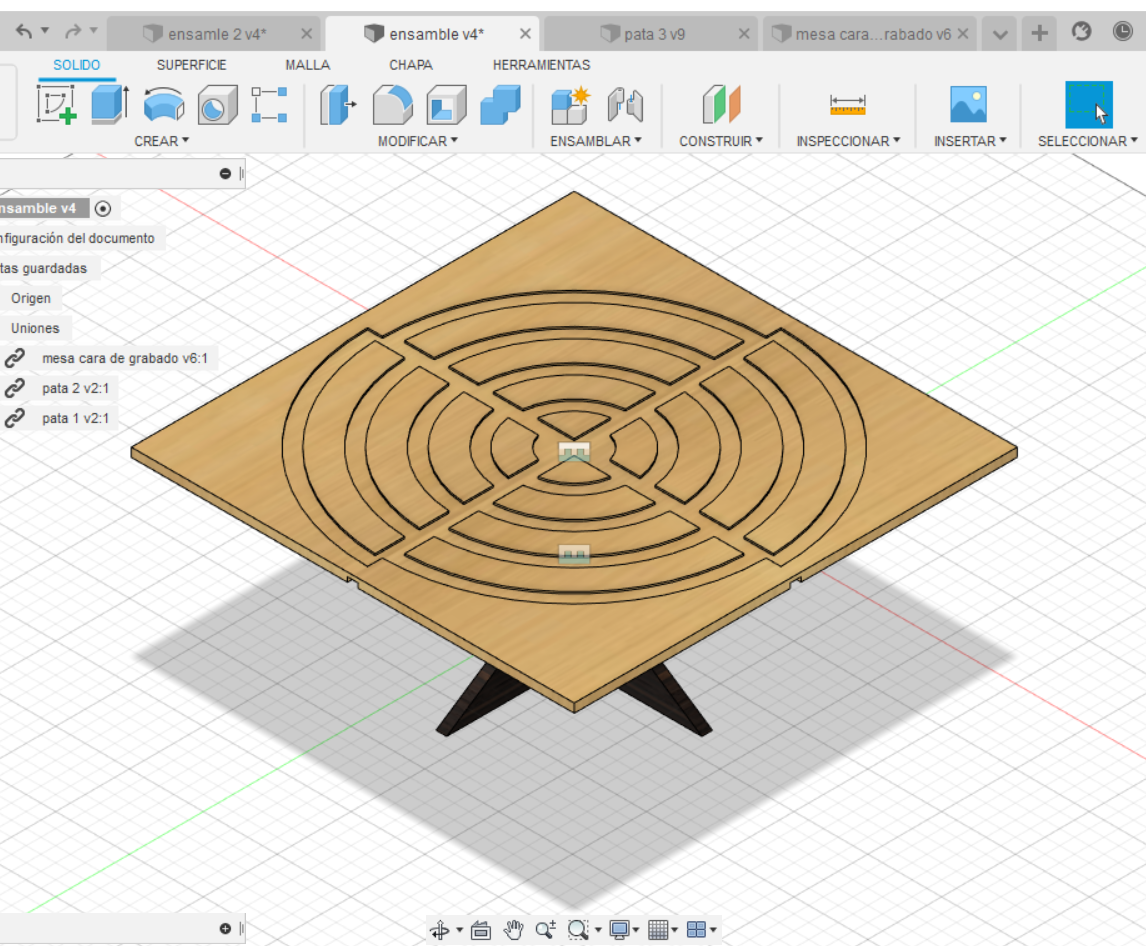The height and width of the screenshot is (946, 1146).
Task: Open the MODIFICAR dropdown menu
Action: click(417, 141)
